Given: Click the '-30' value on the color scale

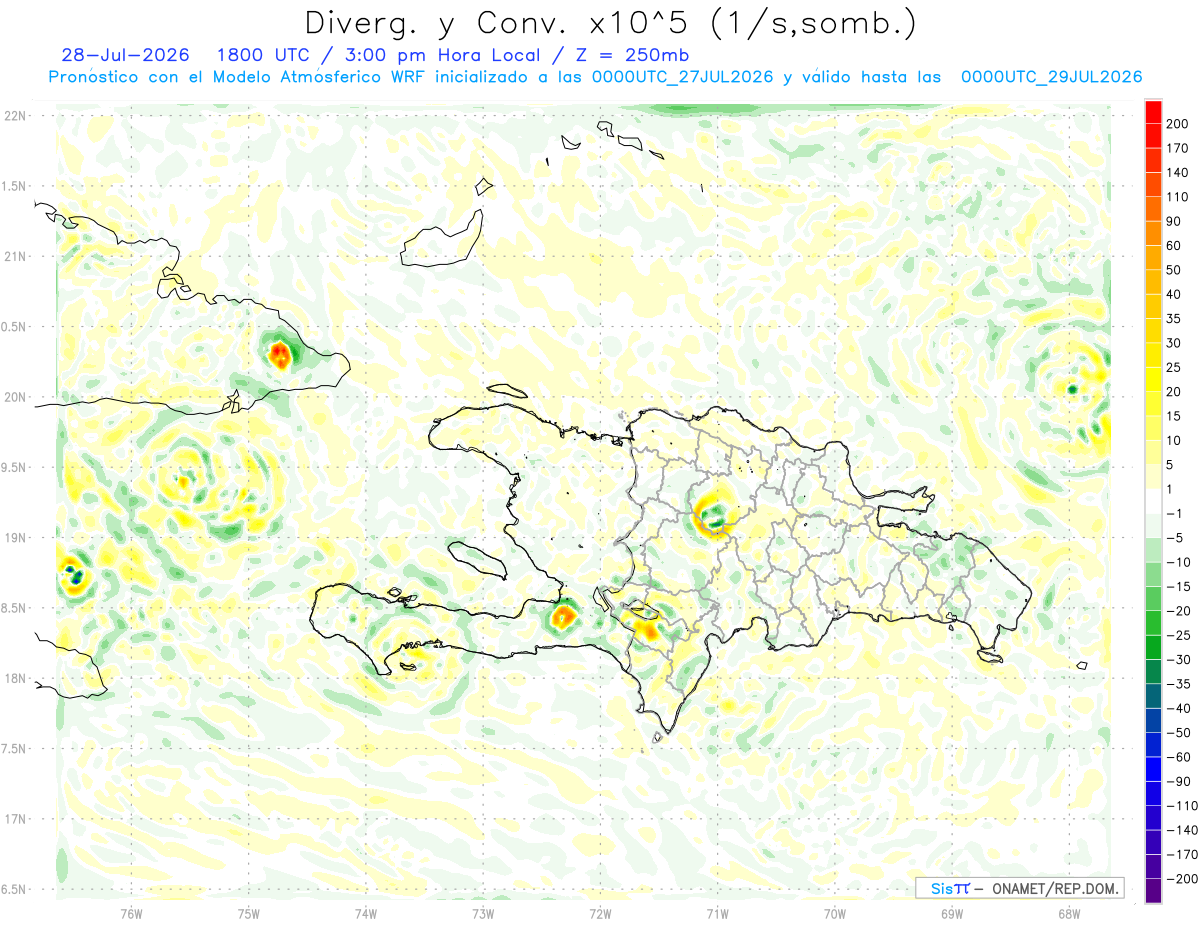Looking at the screenshot, I should coord(1179,660).
